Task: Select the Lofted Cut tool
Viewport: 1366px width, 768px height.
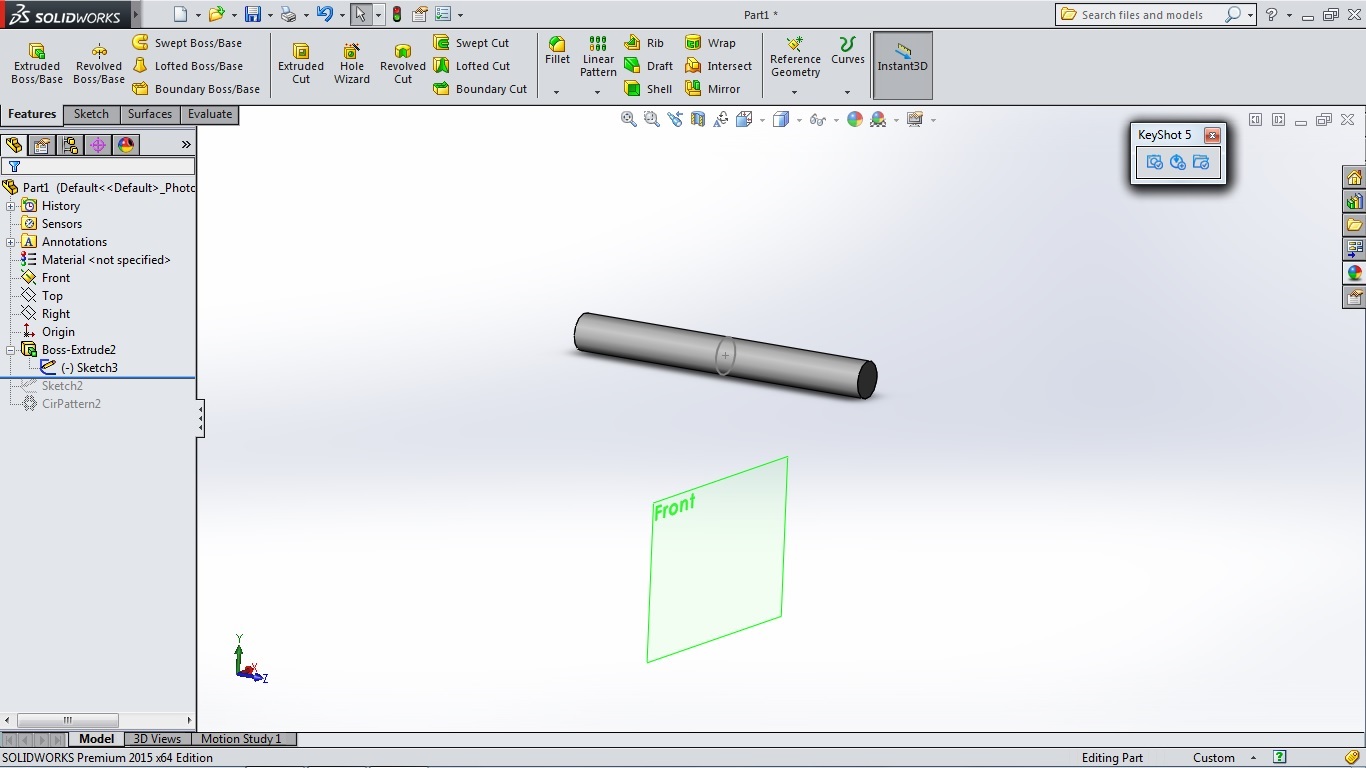Action: 471,66
